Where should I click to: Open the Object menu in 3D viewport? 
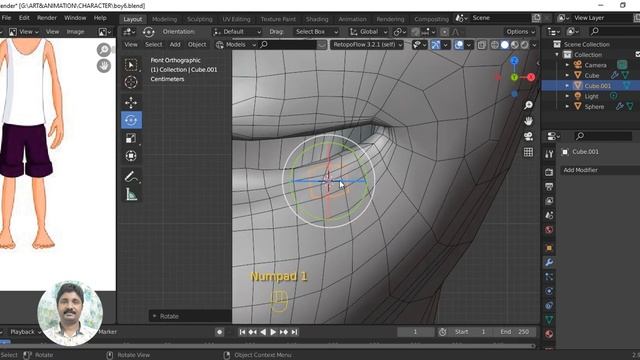197,44
